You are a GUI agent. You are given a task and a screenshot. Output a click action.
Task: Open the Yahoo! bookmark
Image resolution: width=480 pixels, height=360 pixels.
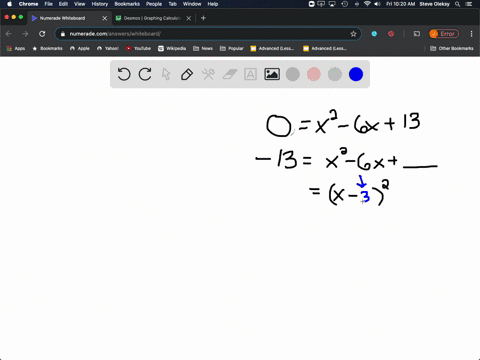point(108,48)
